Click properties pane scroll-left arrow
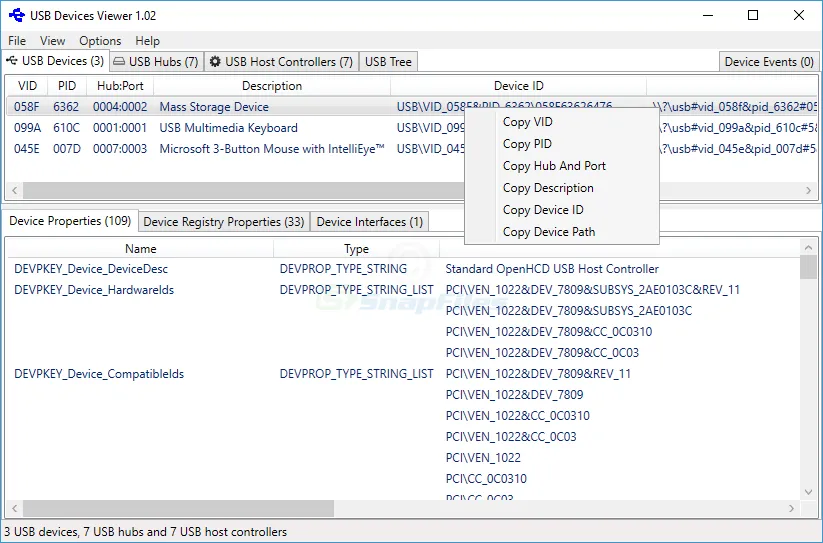The width and height of the screenshot is (823, 543). (x=15, y=508)
